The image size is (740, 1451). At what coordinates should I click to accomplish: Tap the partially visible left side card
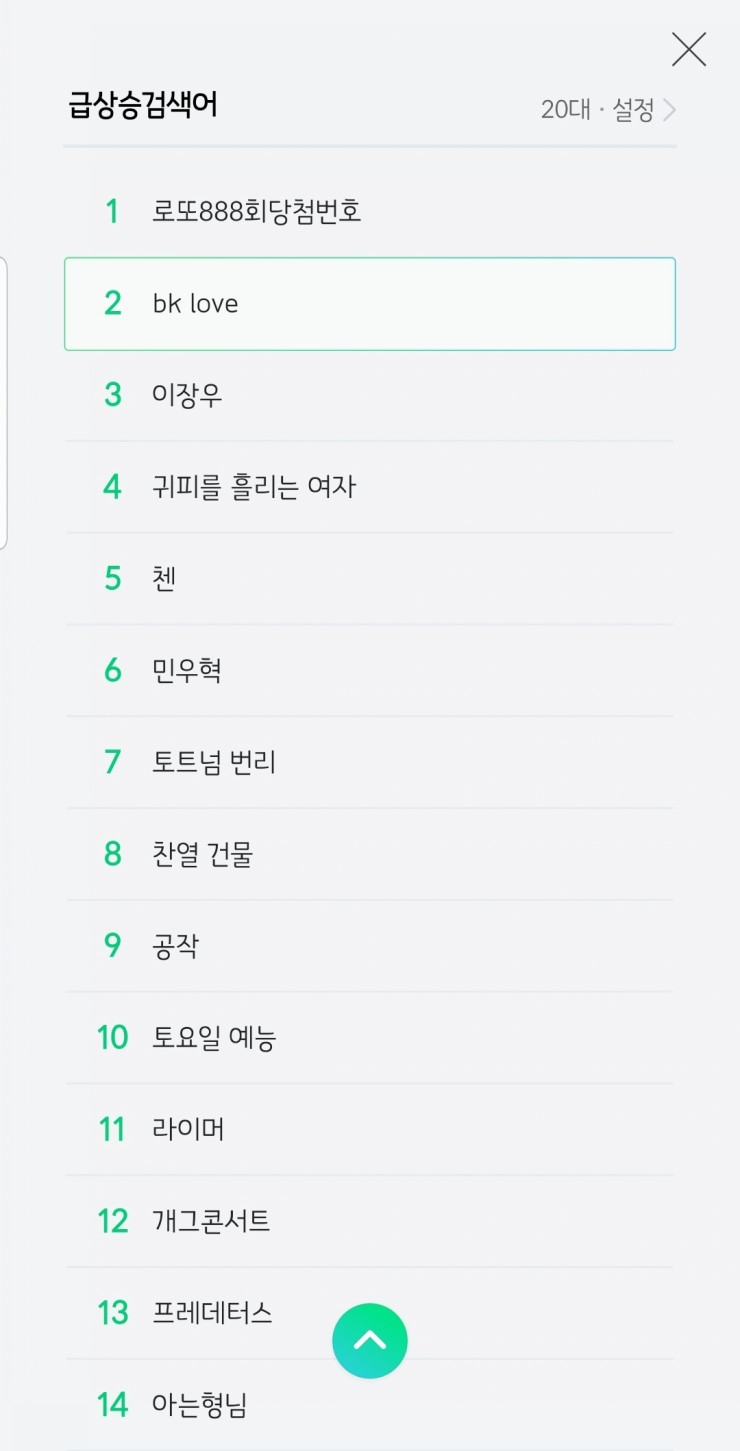pyautogui.click(x=3, y=403)
